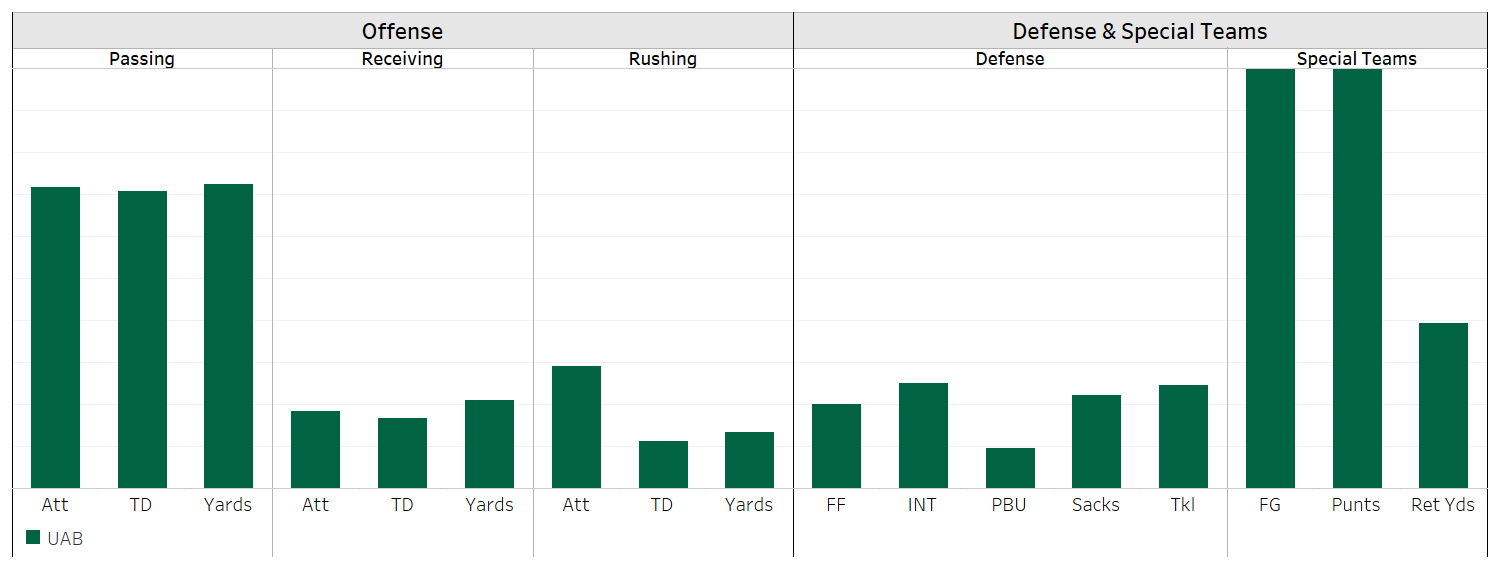This screenshot has width=1500, height=570.
Task: Select the Receiving column header
Action: tap(402, 59)
